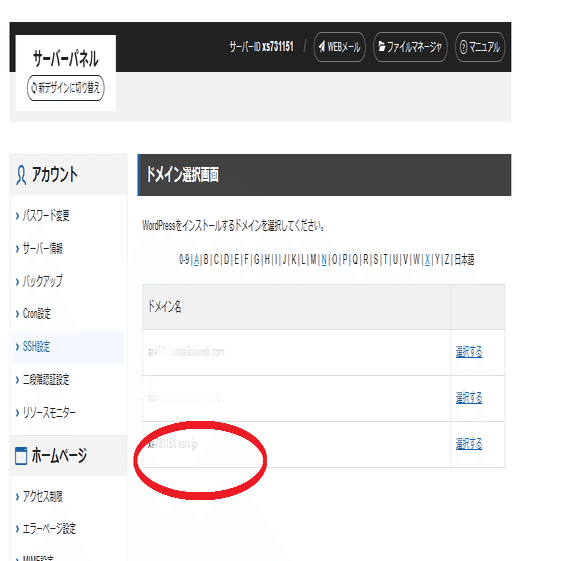Viewport: 561px width, 561px height.
Task: Open Cron設定 in the sidebar
Action: [x=36, y=313]
